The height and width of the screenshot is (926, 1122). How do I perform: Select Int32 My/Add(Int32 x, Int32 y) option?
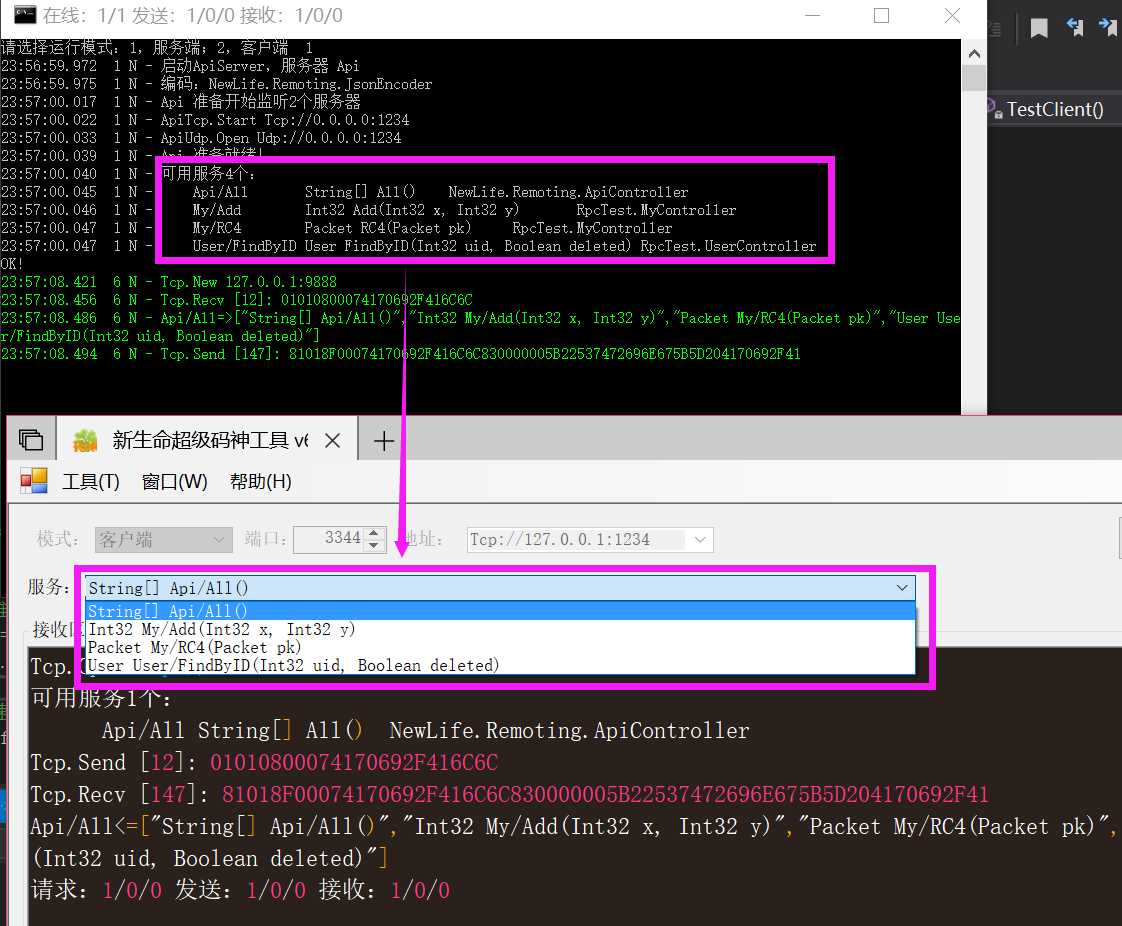click(x=500, y=629)
